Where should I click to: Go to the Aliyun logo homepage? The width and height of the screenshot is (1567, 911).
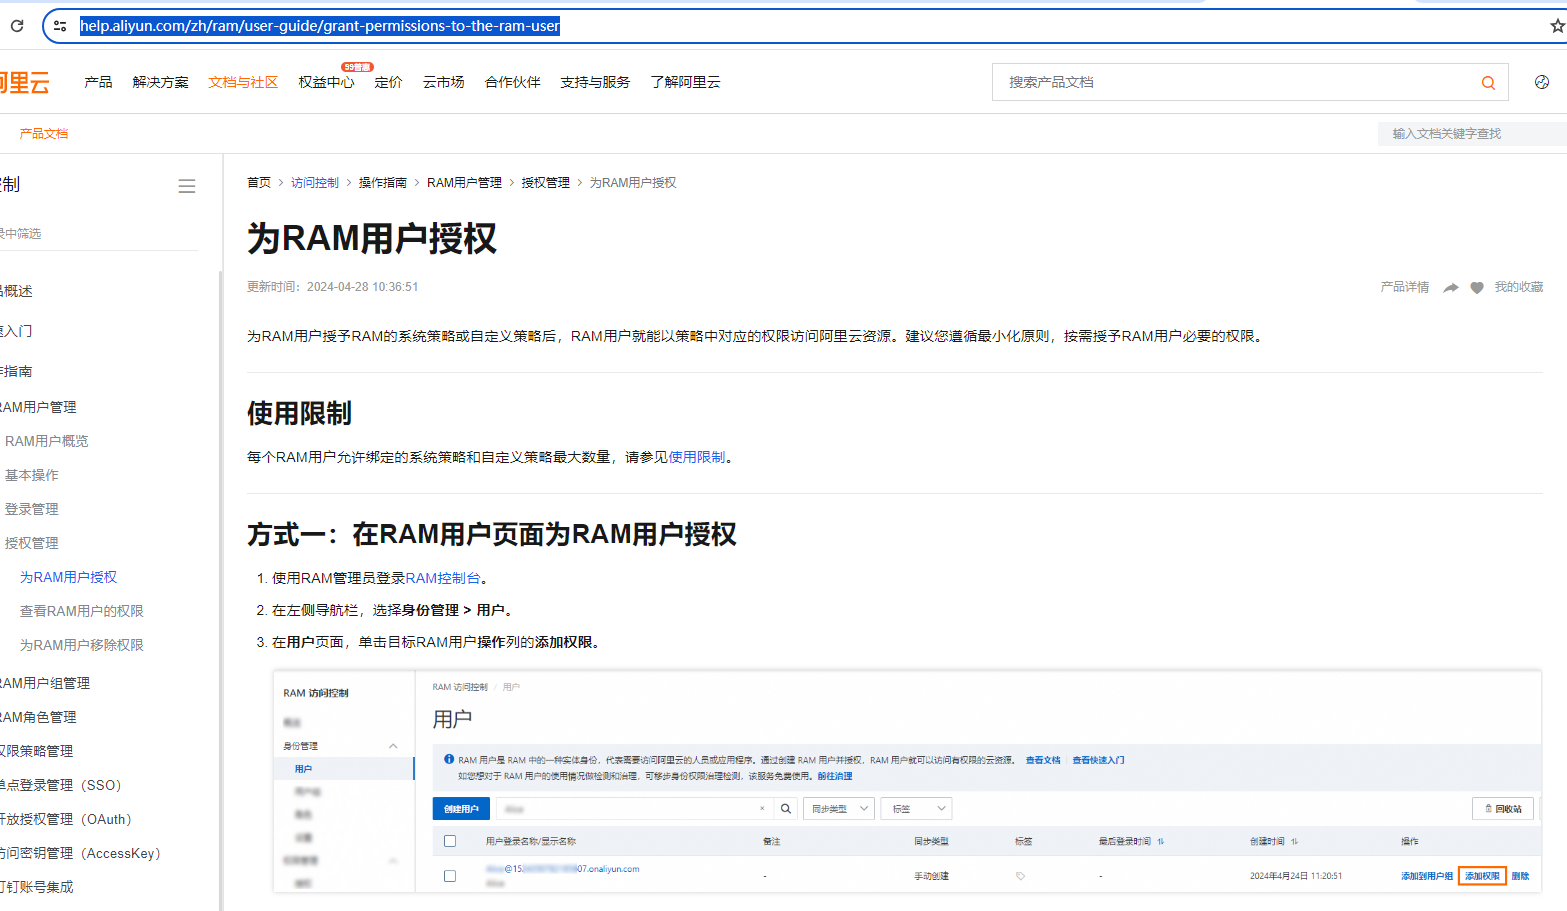24,82
